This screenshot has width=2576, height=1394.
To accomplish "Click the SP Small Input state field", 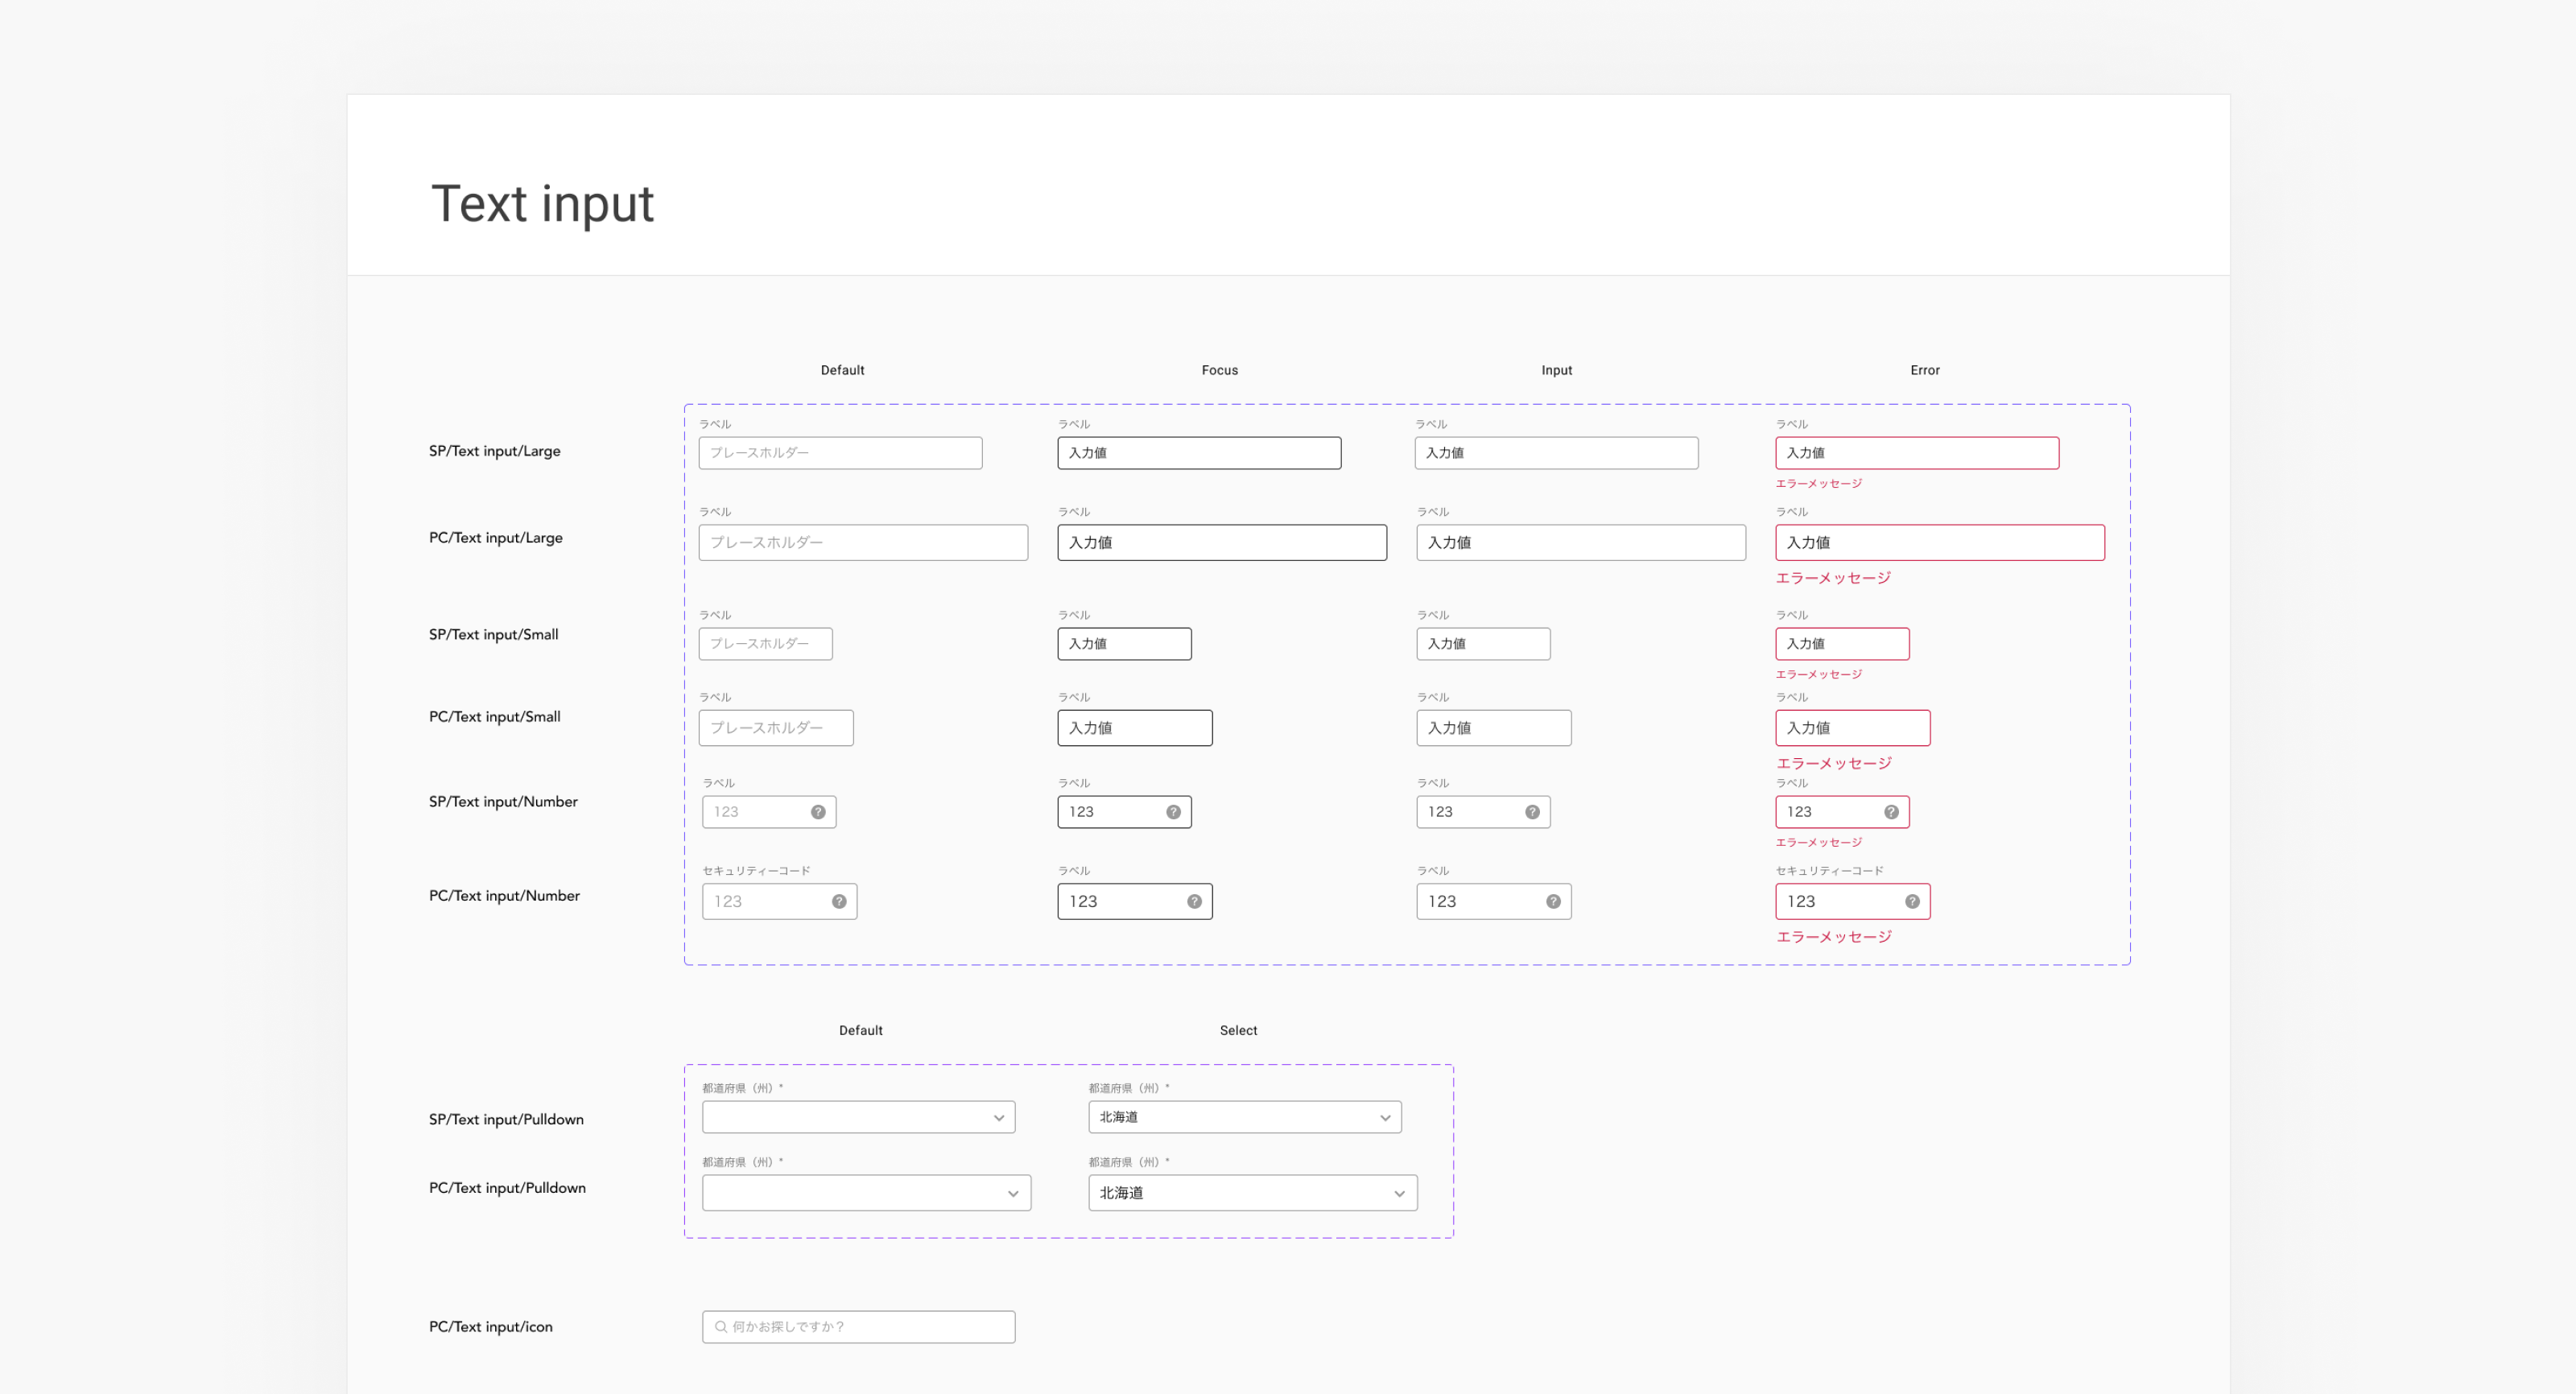I will point(1482,644).
